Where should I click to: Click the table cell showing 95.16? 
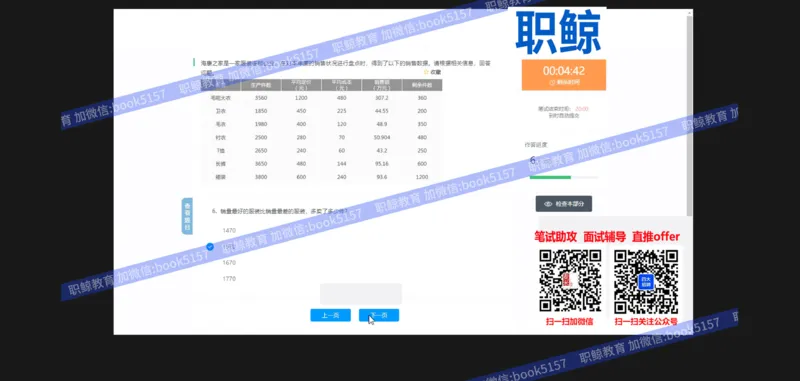382,164
